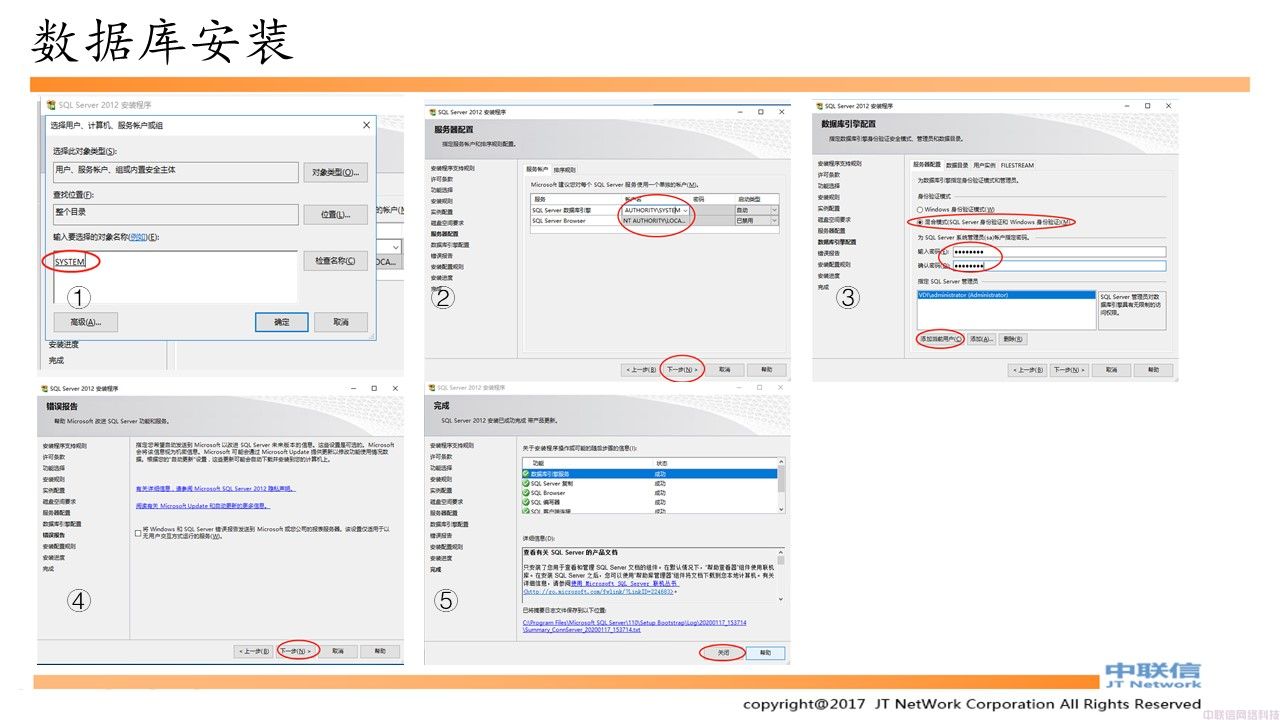
Task: Click the SQL Server icon in 数据库引擎配置 title bar
Action: [x=819, y=105]
